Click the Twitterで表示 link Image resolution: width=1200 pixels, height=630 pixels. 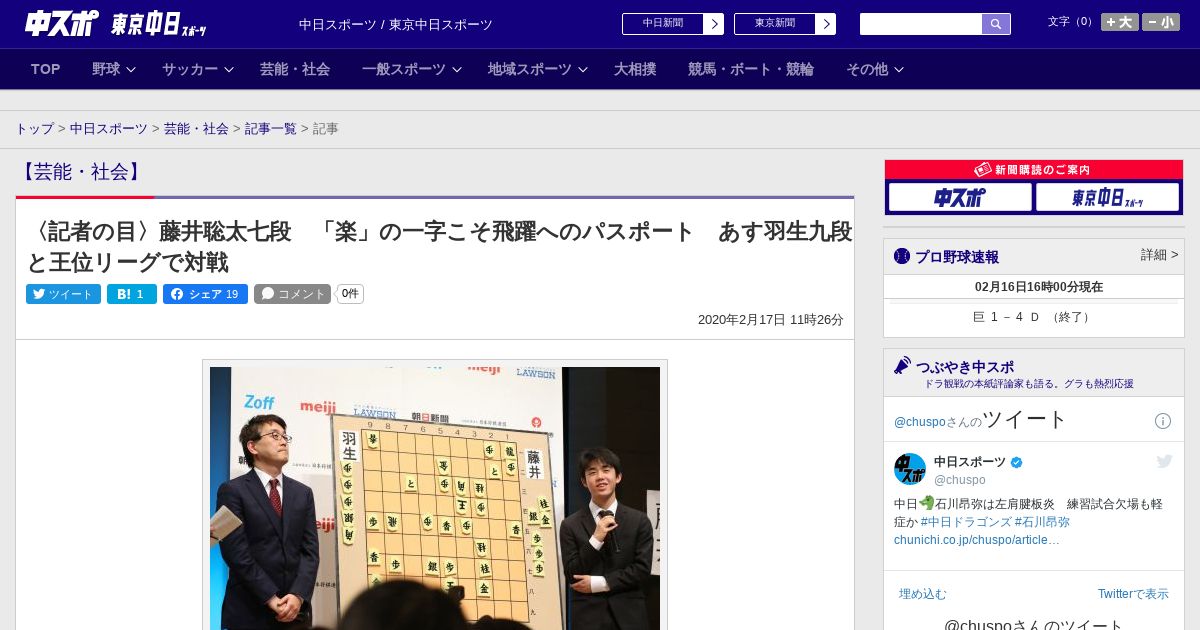[1133, 594]
